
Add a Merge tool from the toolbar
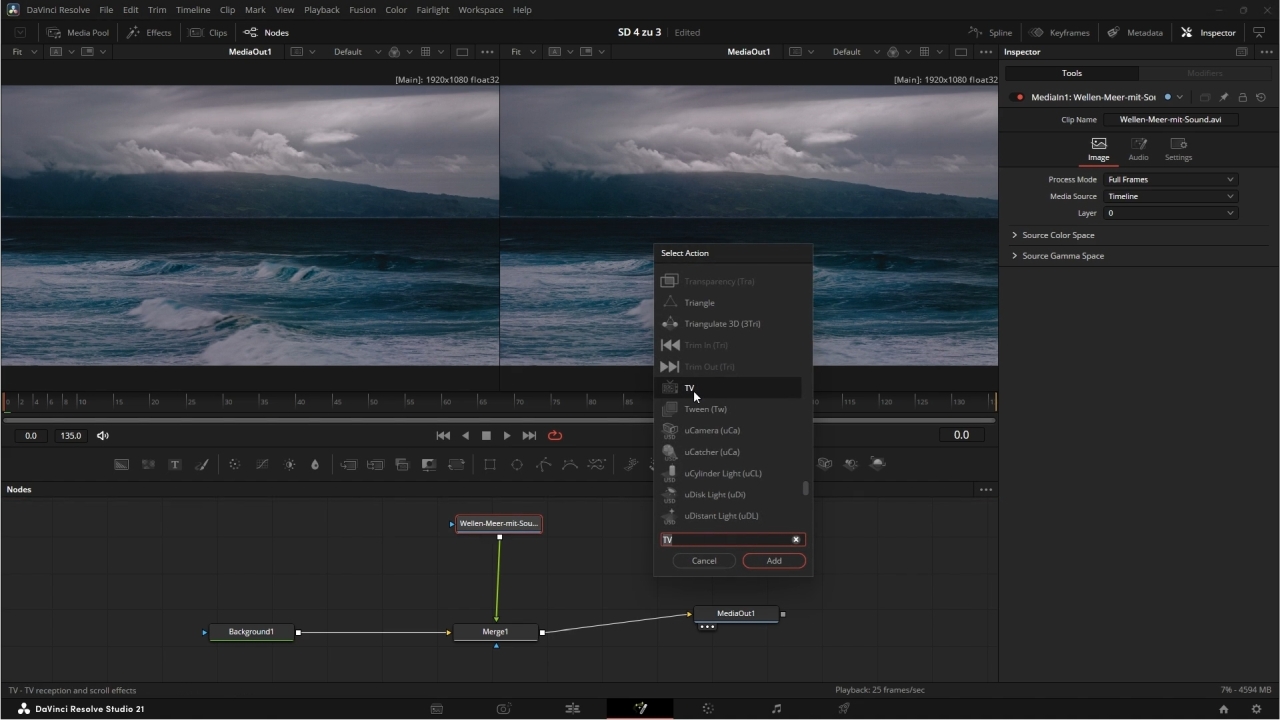point(349,464)
